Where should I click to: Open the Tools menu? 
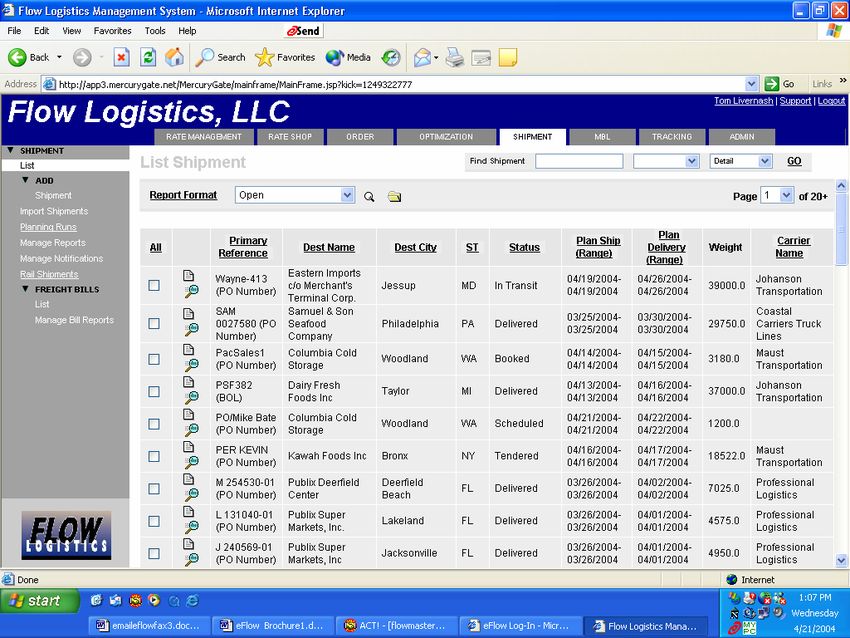click(155, 31)
